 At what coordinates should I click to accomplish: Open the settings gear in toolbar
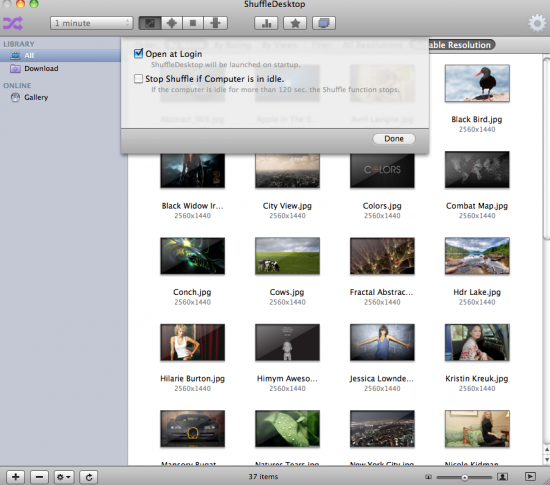tap(537, 23)
